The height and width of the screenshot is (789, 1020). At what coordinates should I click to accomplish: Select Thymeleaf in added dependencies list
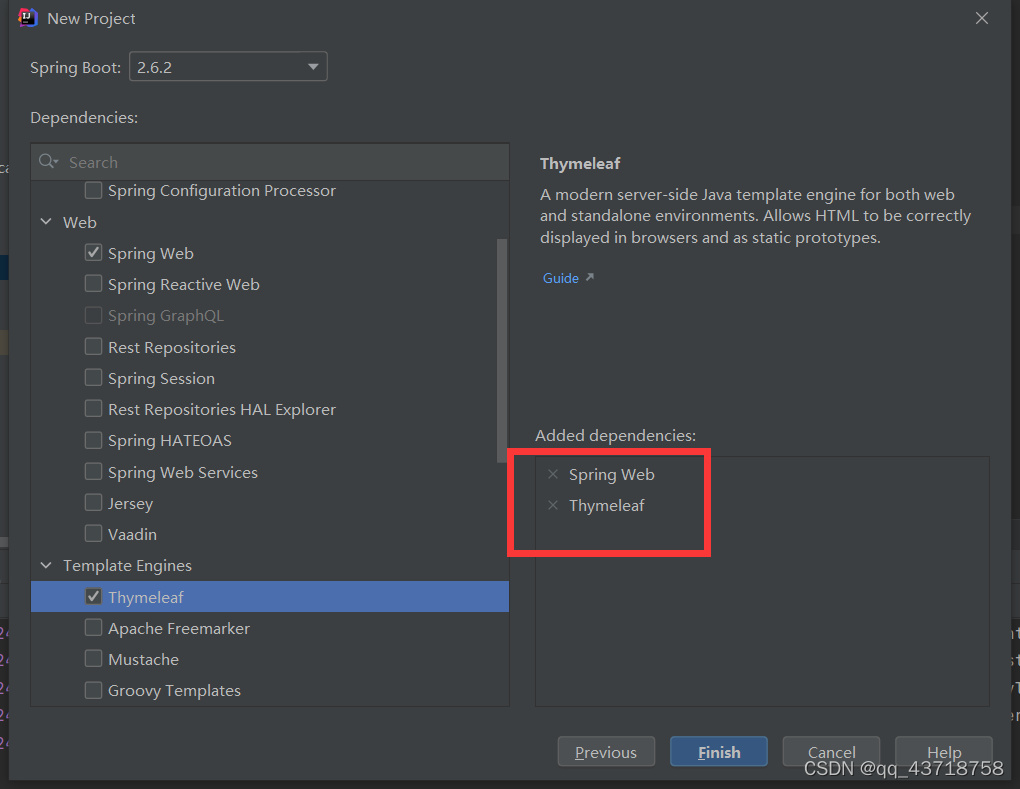pyautogui.click(x=606, y=505)
